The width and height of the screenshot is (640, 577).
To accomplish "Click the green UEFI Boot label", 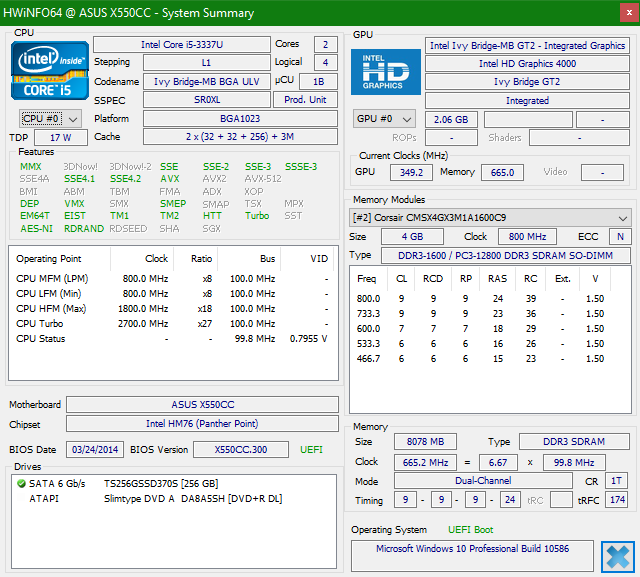I will point(471,530).
